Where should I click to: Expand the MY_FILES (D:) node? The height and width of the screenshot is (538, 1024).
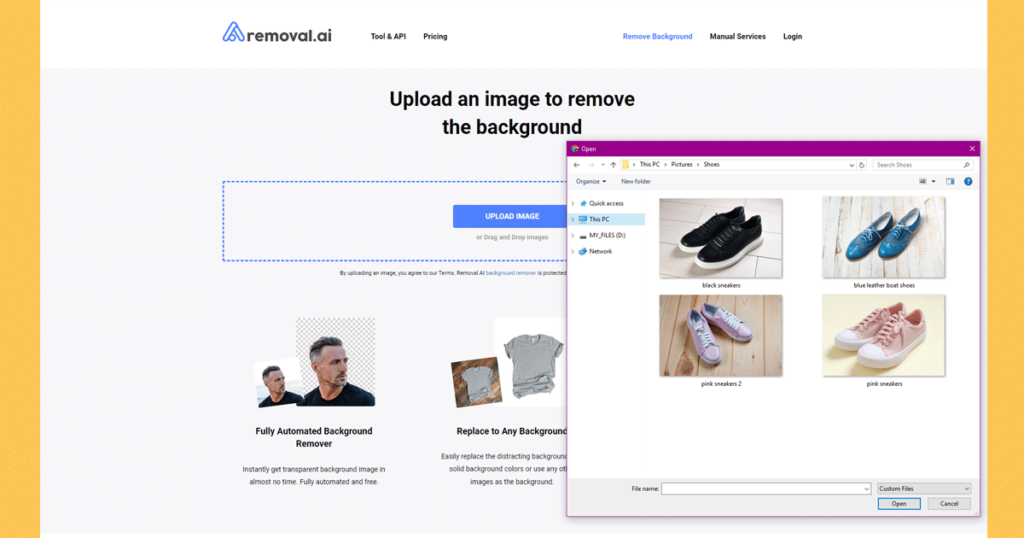click(x=573, y=235)
